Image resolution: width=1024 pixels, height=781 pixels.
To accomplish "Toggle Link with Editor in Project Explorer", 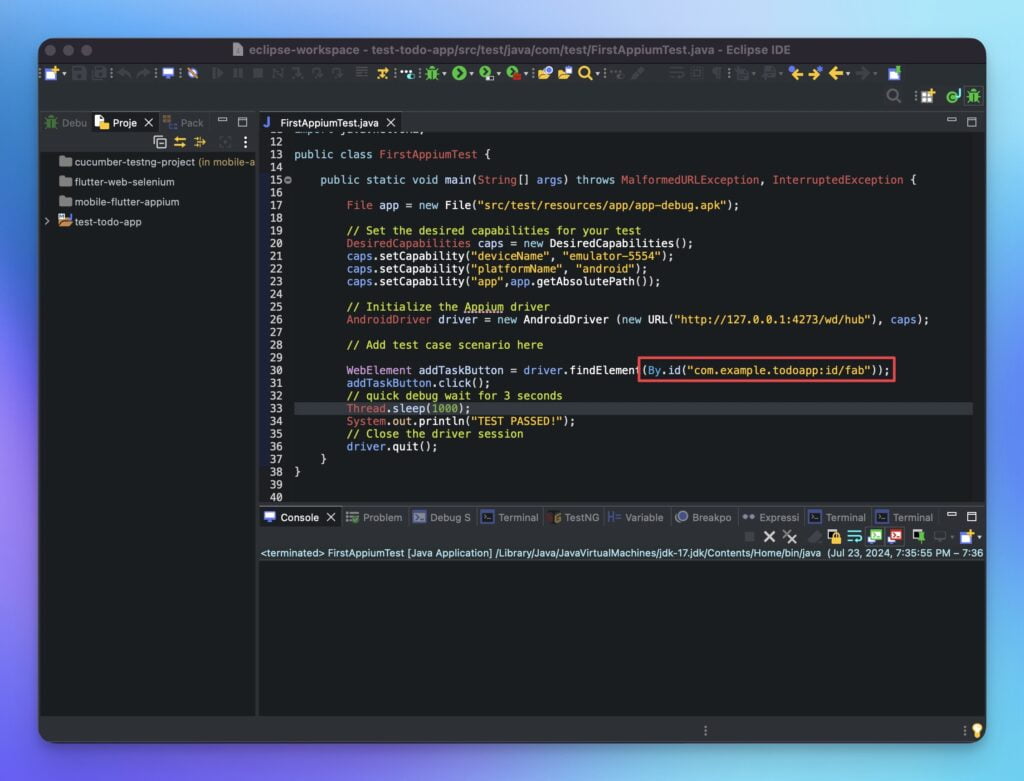I will 180,142.
